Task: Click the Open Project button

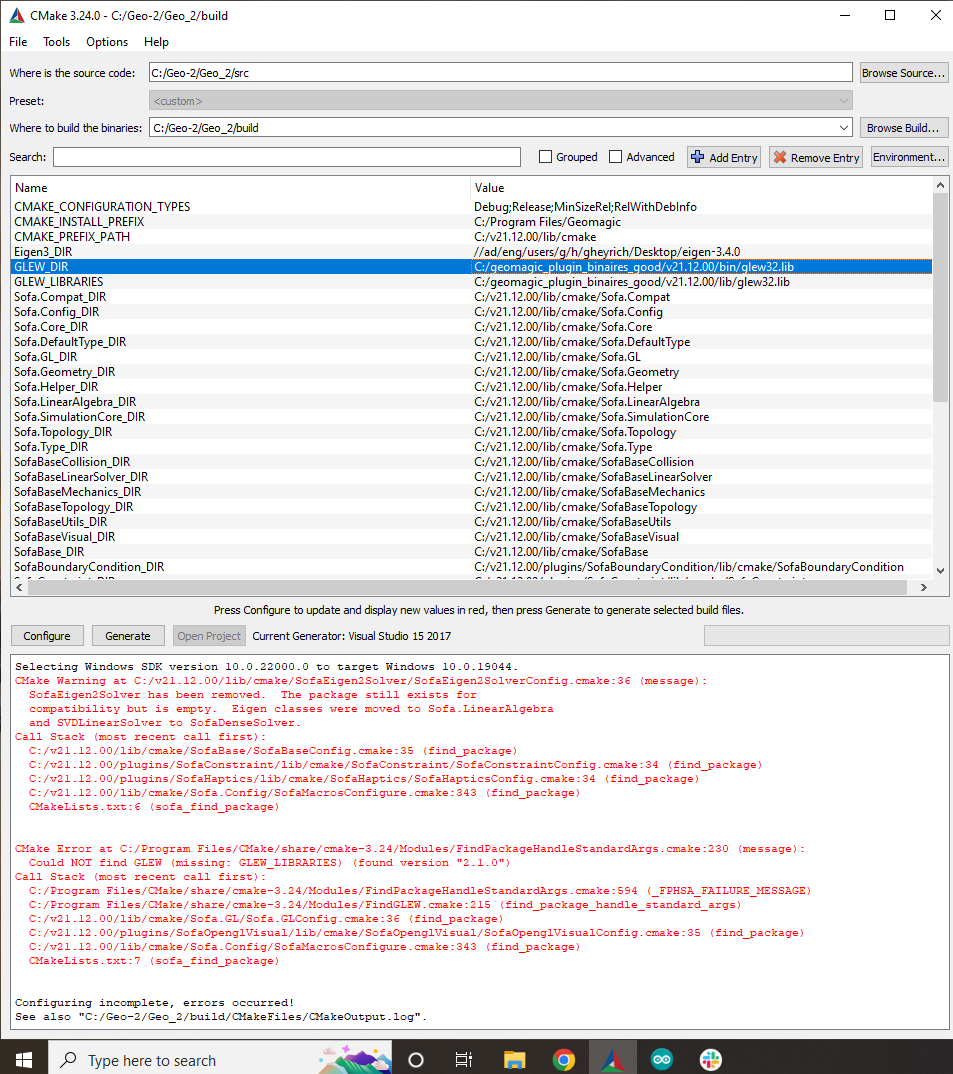Action: [x=209, y=636]
